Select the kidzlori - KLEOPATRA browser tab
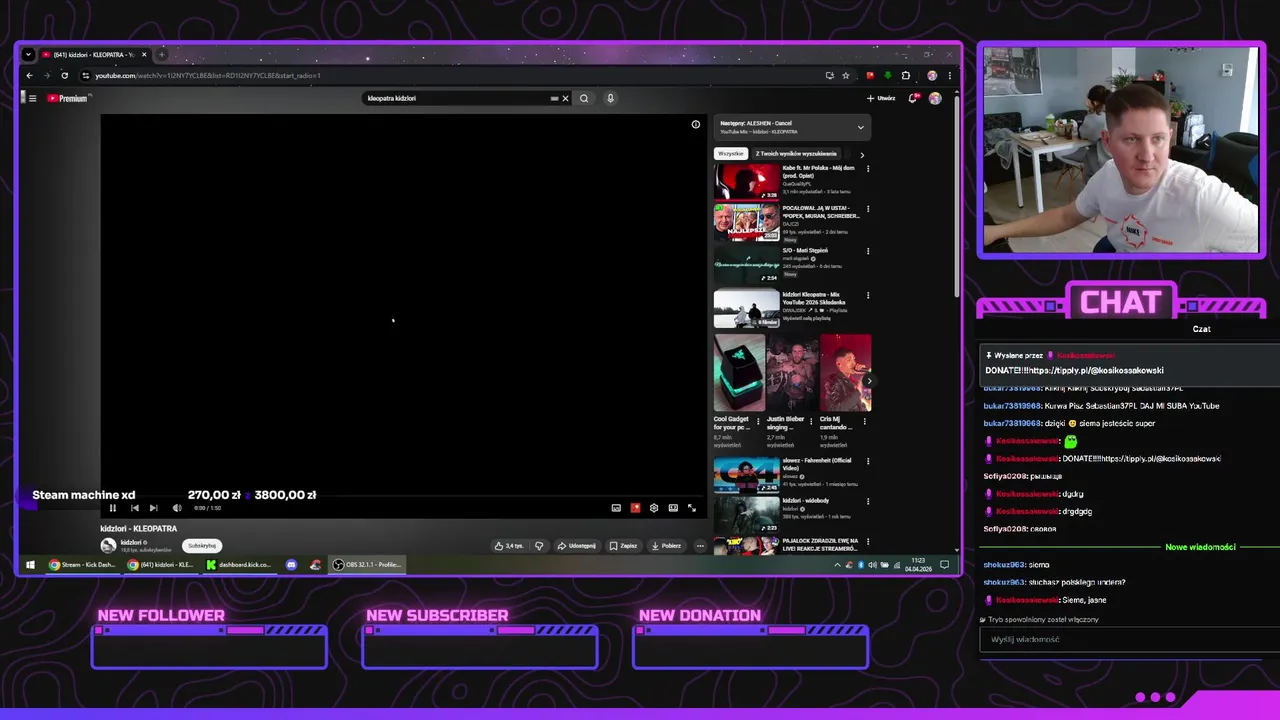 point(94,54)
